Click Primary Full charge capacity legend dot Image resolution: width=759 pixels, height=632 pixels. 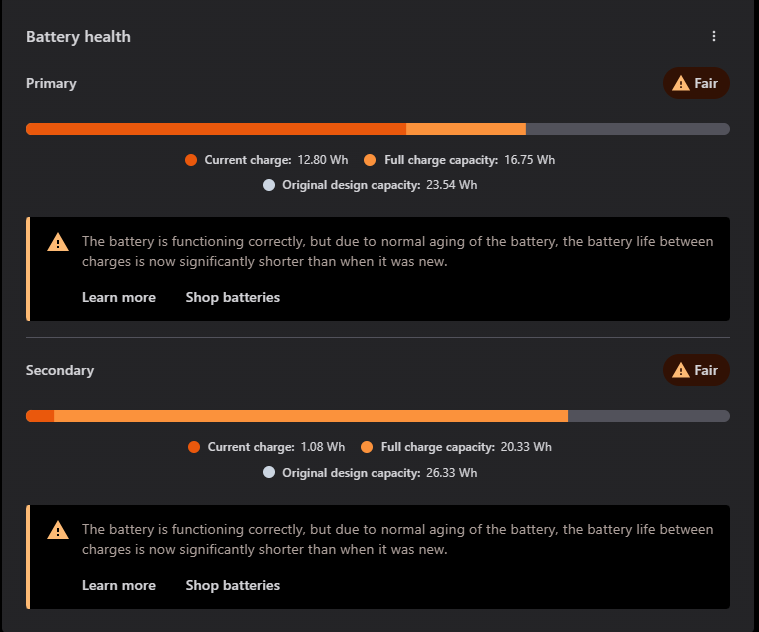[370, 160]
